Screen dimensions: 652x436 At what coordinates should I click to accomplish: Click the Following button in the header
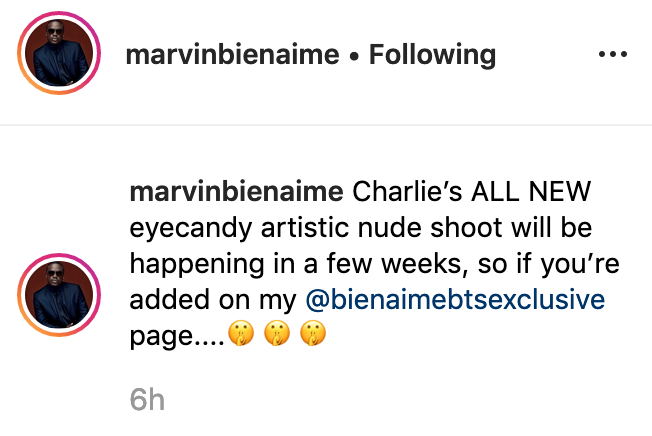click(x=432, y=55)
